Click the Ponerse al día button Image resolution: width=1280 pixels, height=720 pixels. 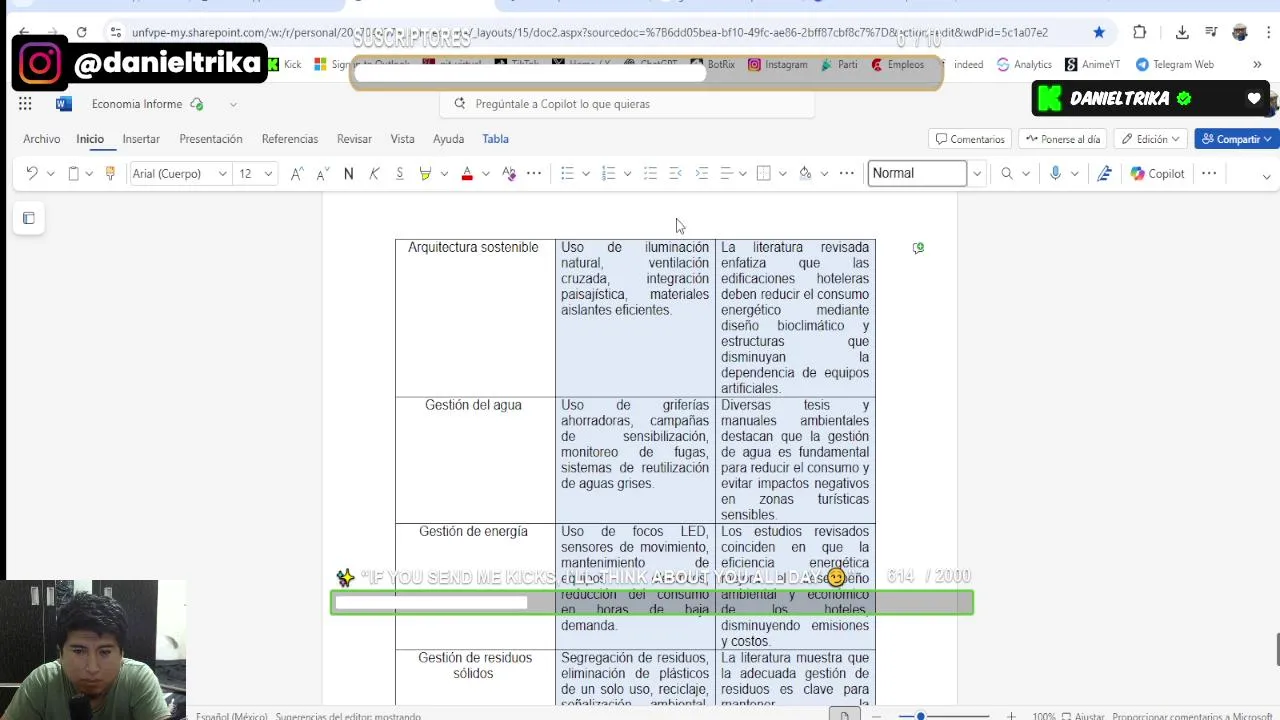(x=1063, y=139)
